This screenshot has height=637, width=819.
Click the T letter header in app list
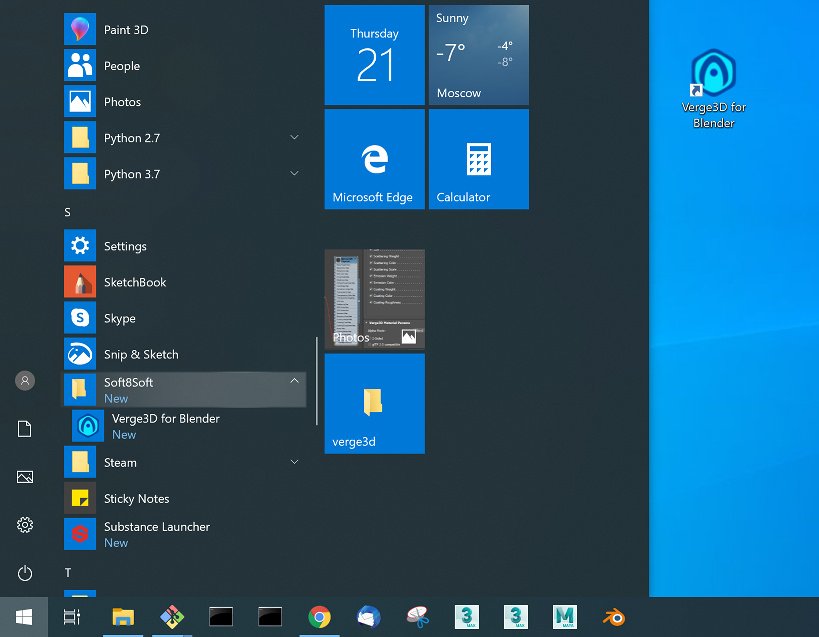[67, 573]
